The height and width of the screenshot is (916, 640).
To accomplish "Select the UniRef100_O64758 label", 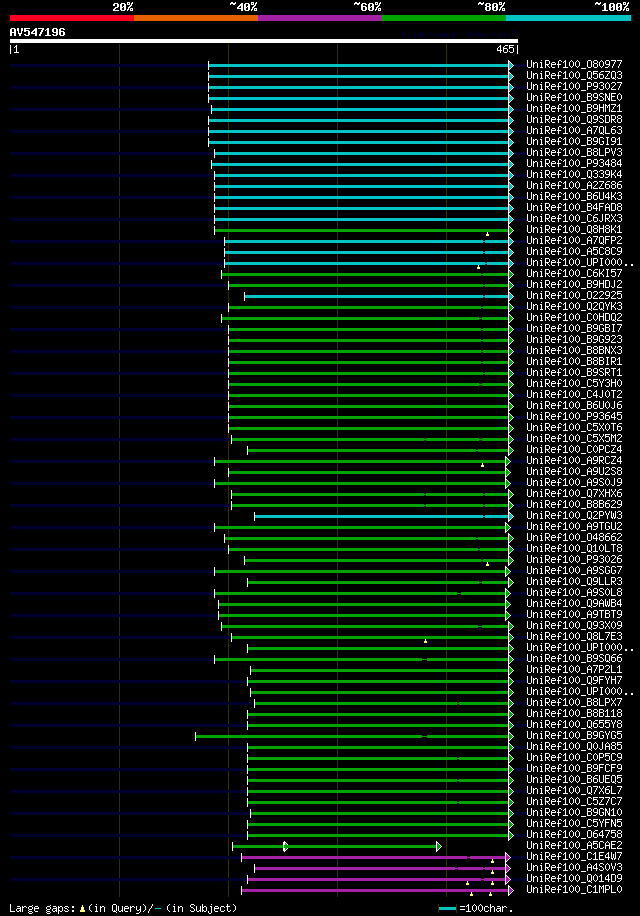I will [574, 835].
